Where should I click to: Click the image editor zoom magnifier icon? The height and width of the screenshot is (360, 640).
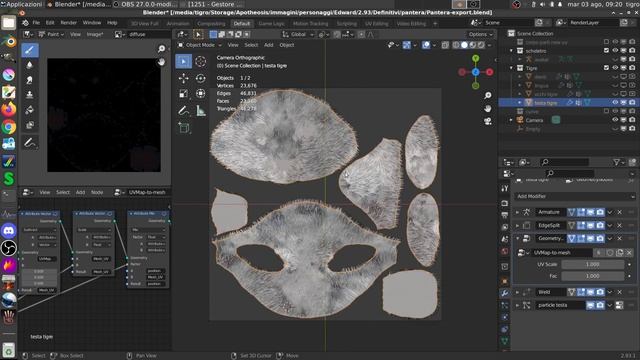point(161,49)
